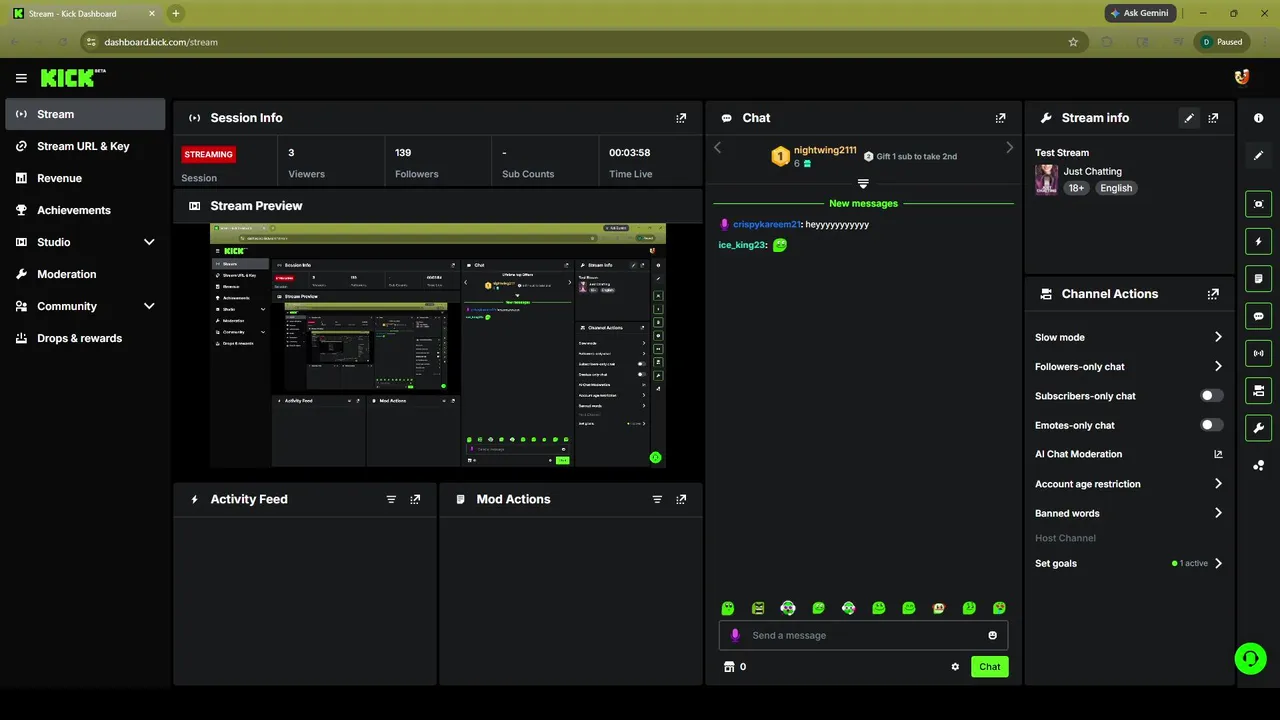Toggle the Channel Actions icon in right sidebar
Screen dimensions: 1280x720
(1259, 390)
